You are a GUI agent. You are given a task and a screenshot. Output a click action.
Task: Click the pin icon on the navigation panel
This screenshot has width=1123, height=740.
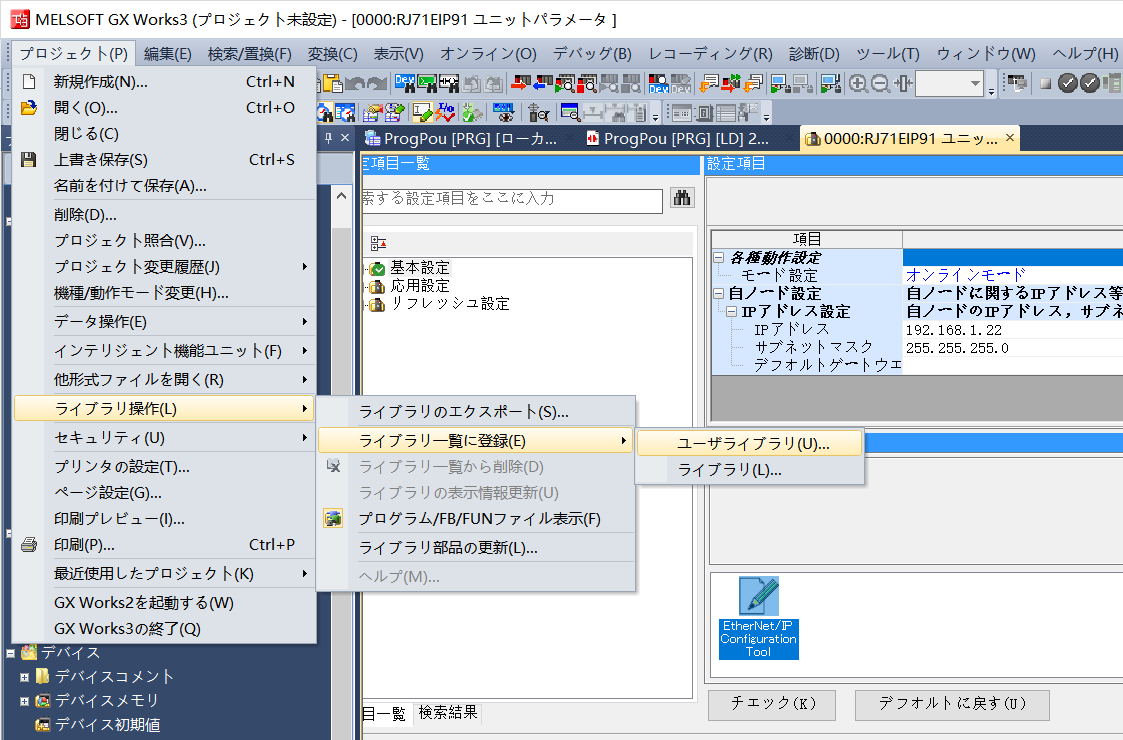(327, 138)
